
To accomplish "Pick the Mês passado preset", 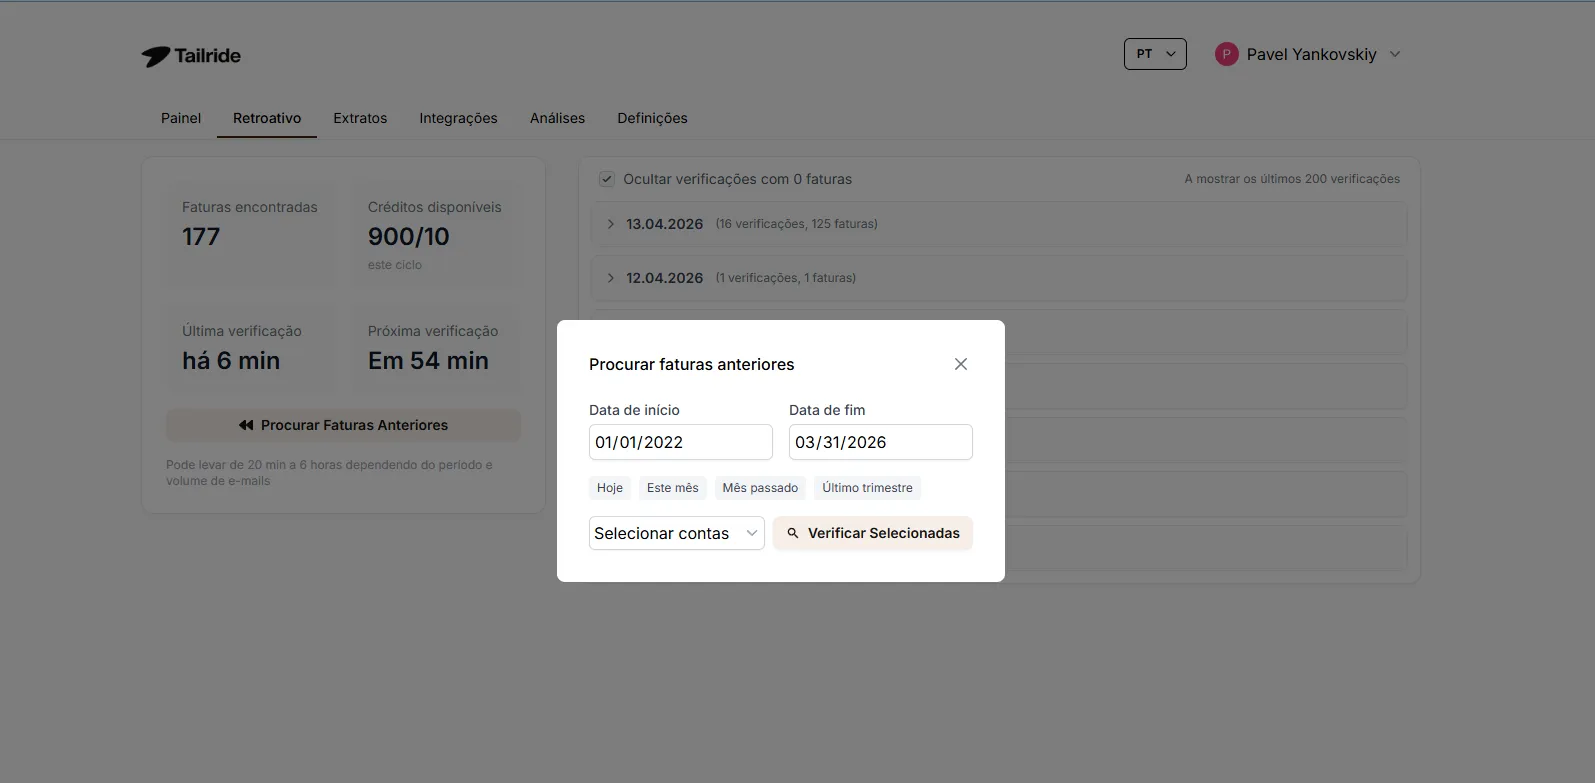I will coord(760,488).
